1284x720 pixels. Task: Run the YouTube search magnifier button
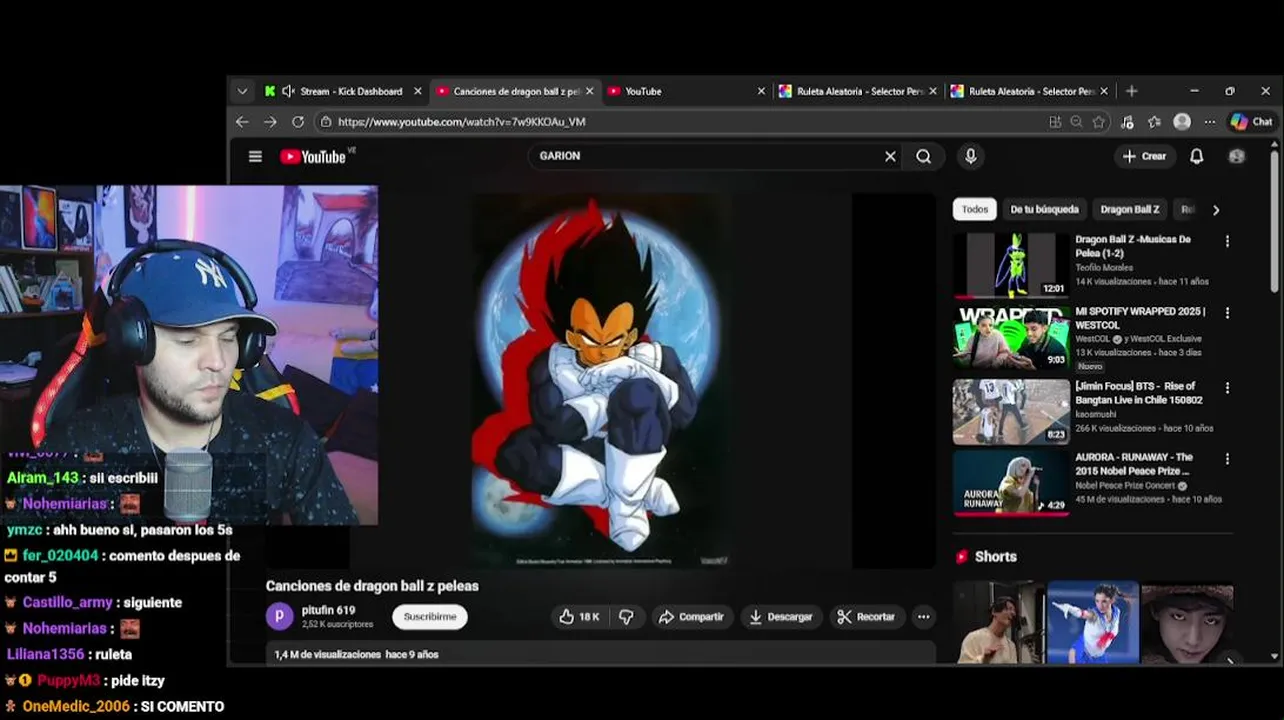coord(923,156)
